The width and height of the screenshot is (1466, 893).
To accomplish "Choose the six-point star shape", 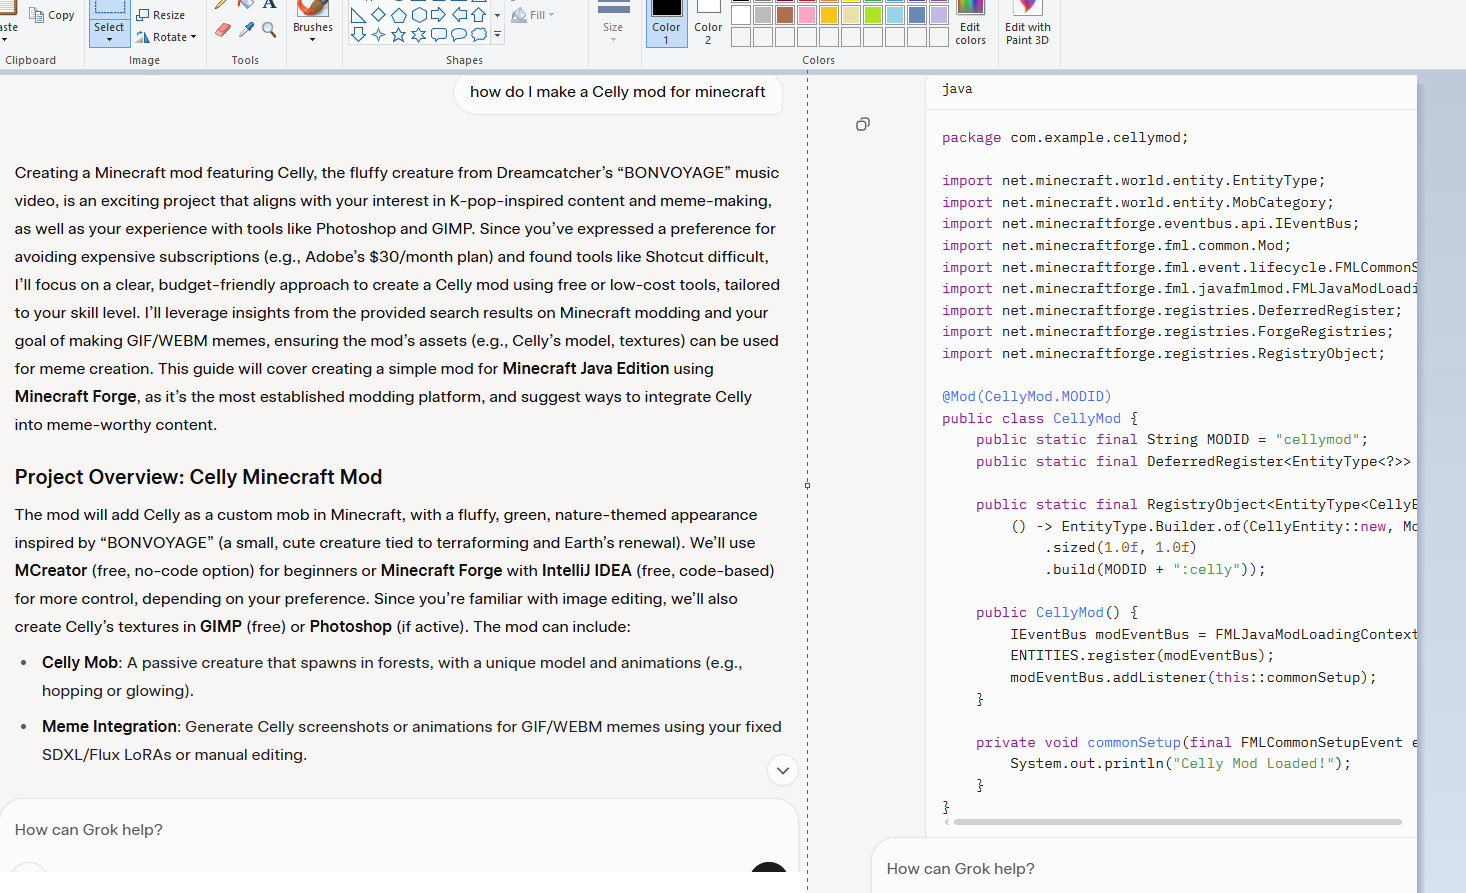I will (x=418, y=35).
